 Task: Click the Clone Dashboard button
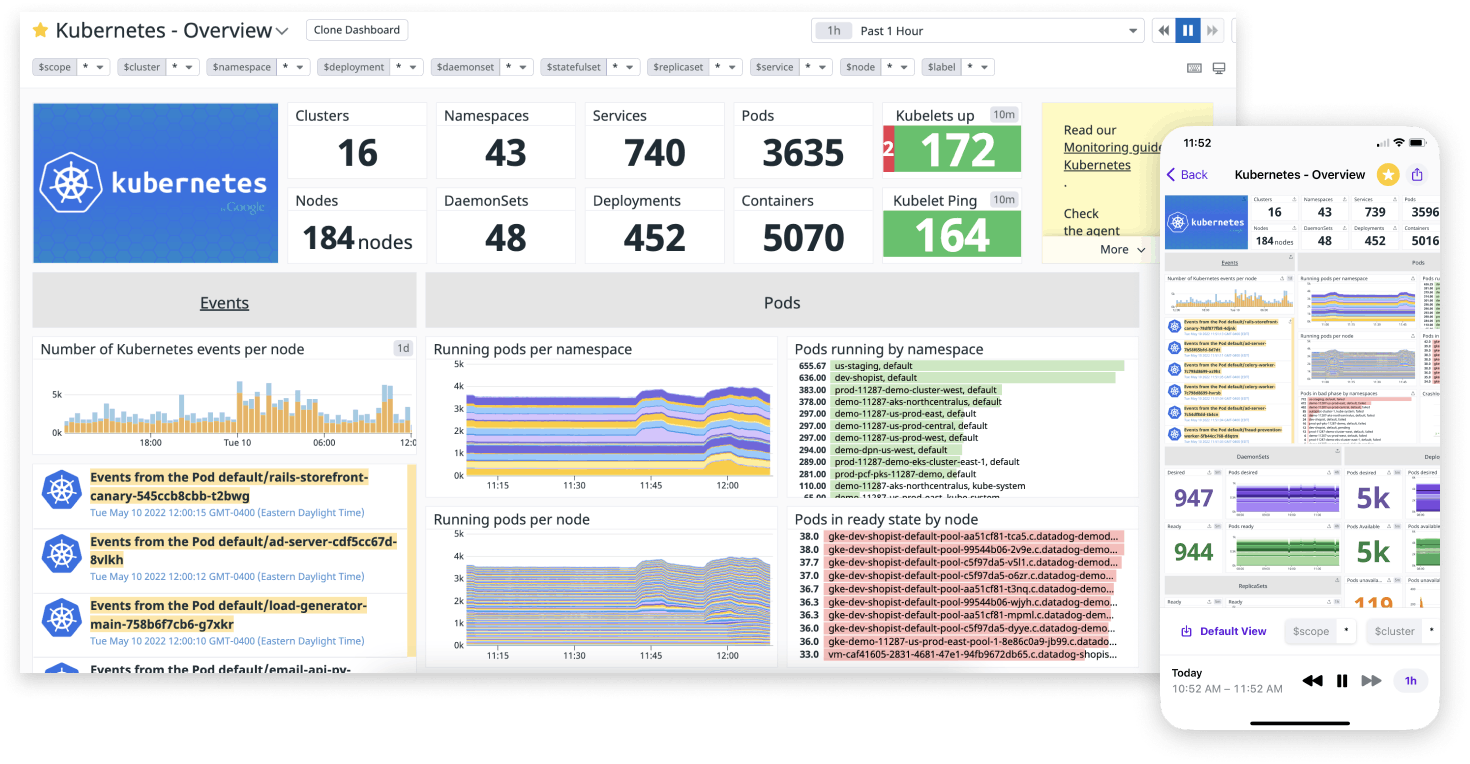point(356,30)
